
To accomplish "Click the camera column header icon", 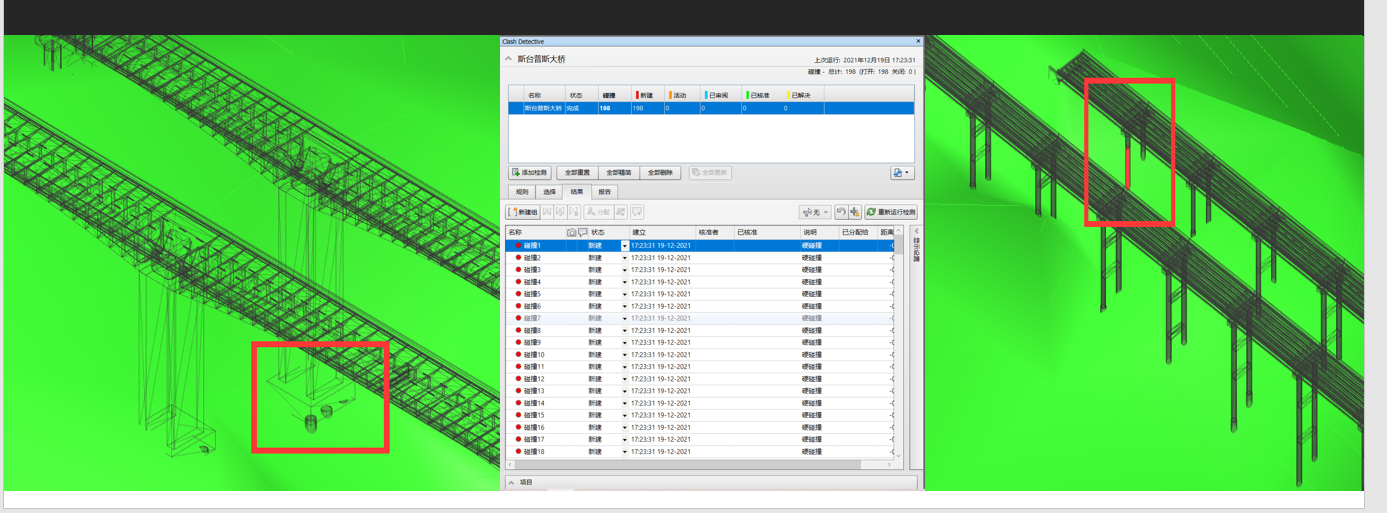I will pos(571,232).
